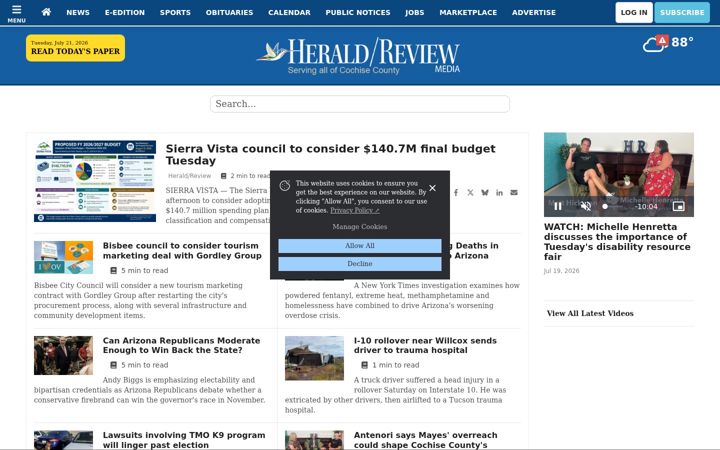Screen dimensions: 720x450
Task: Go to the home page icon
Action: click(46, 12)
